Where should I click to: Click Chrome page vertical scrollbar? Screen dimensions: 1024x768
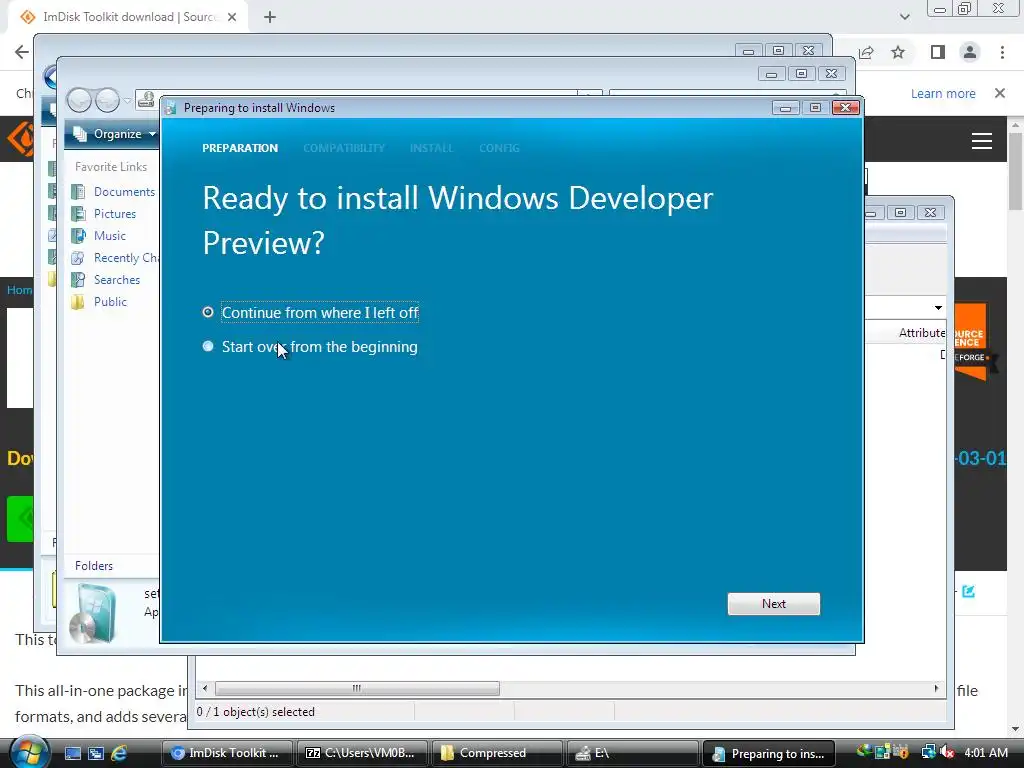coord(1015,171)
